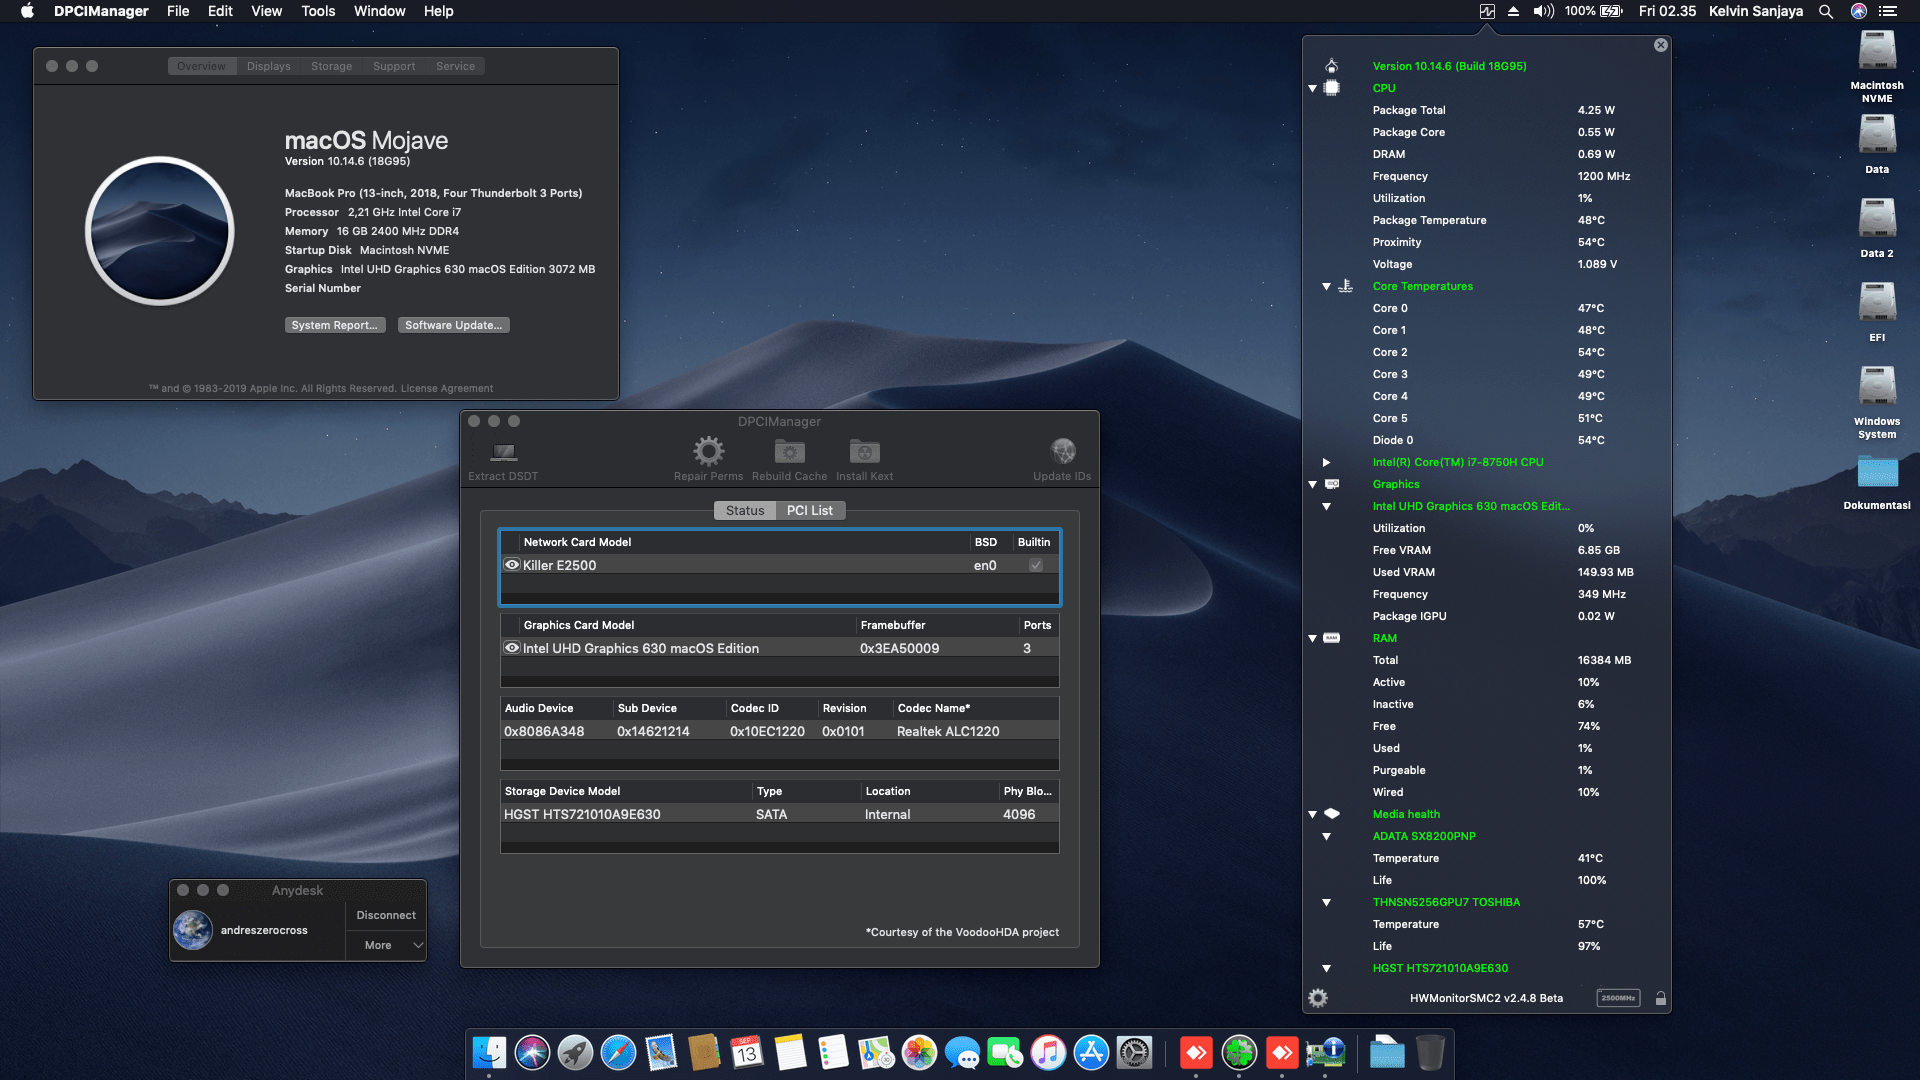Switch to the PCI List tab
The image size is (1920, 1080).
tap(810, 510)
